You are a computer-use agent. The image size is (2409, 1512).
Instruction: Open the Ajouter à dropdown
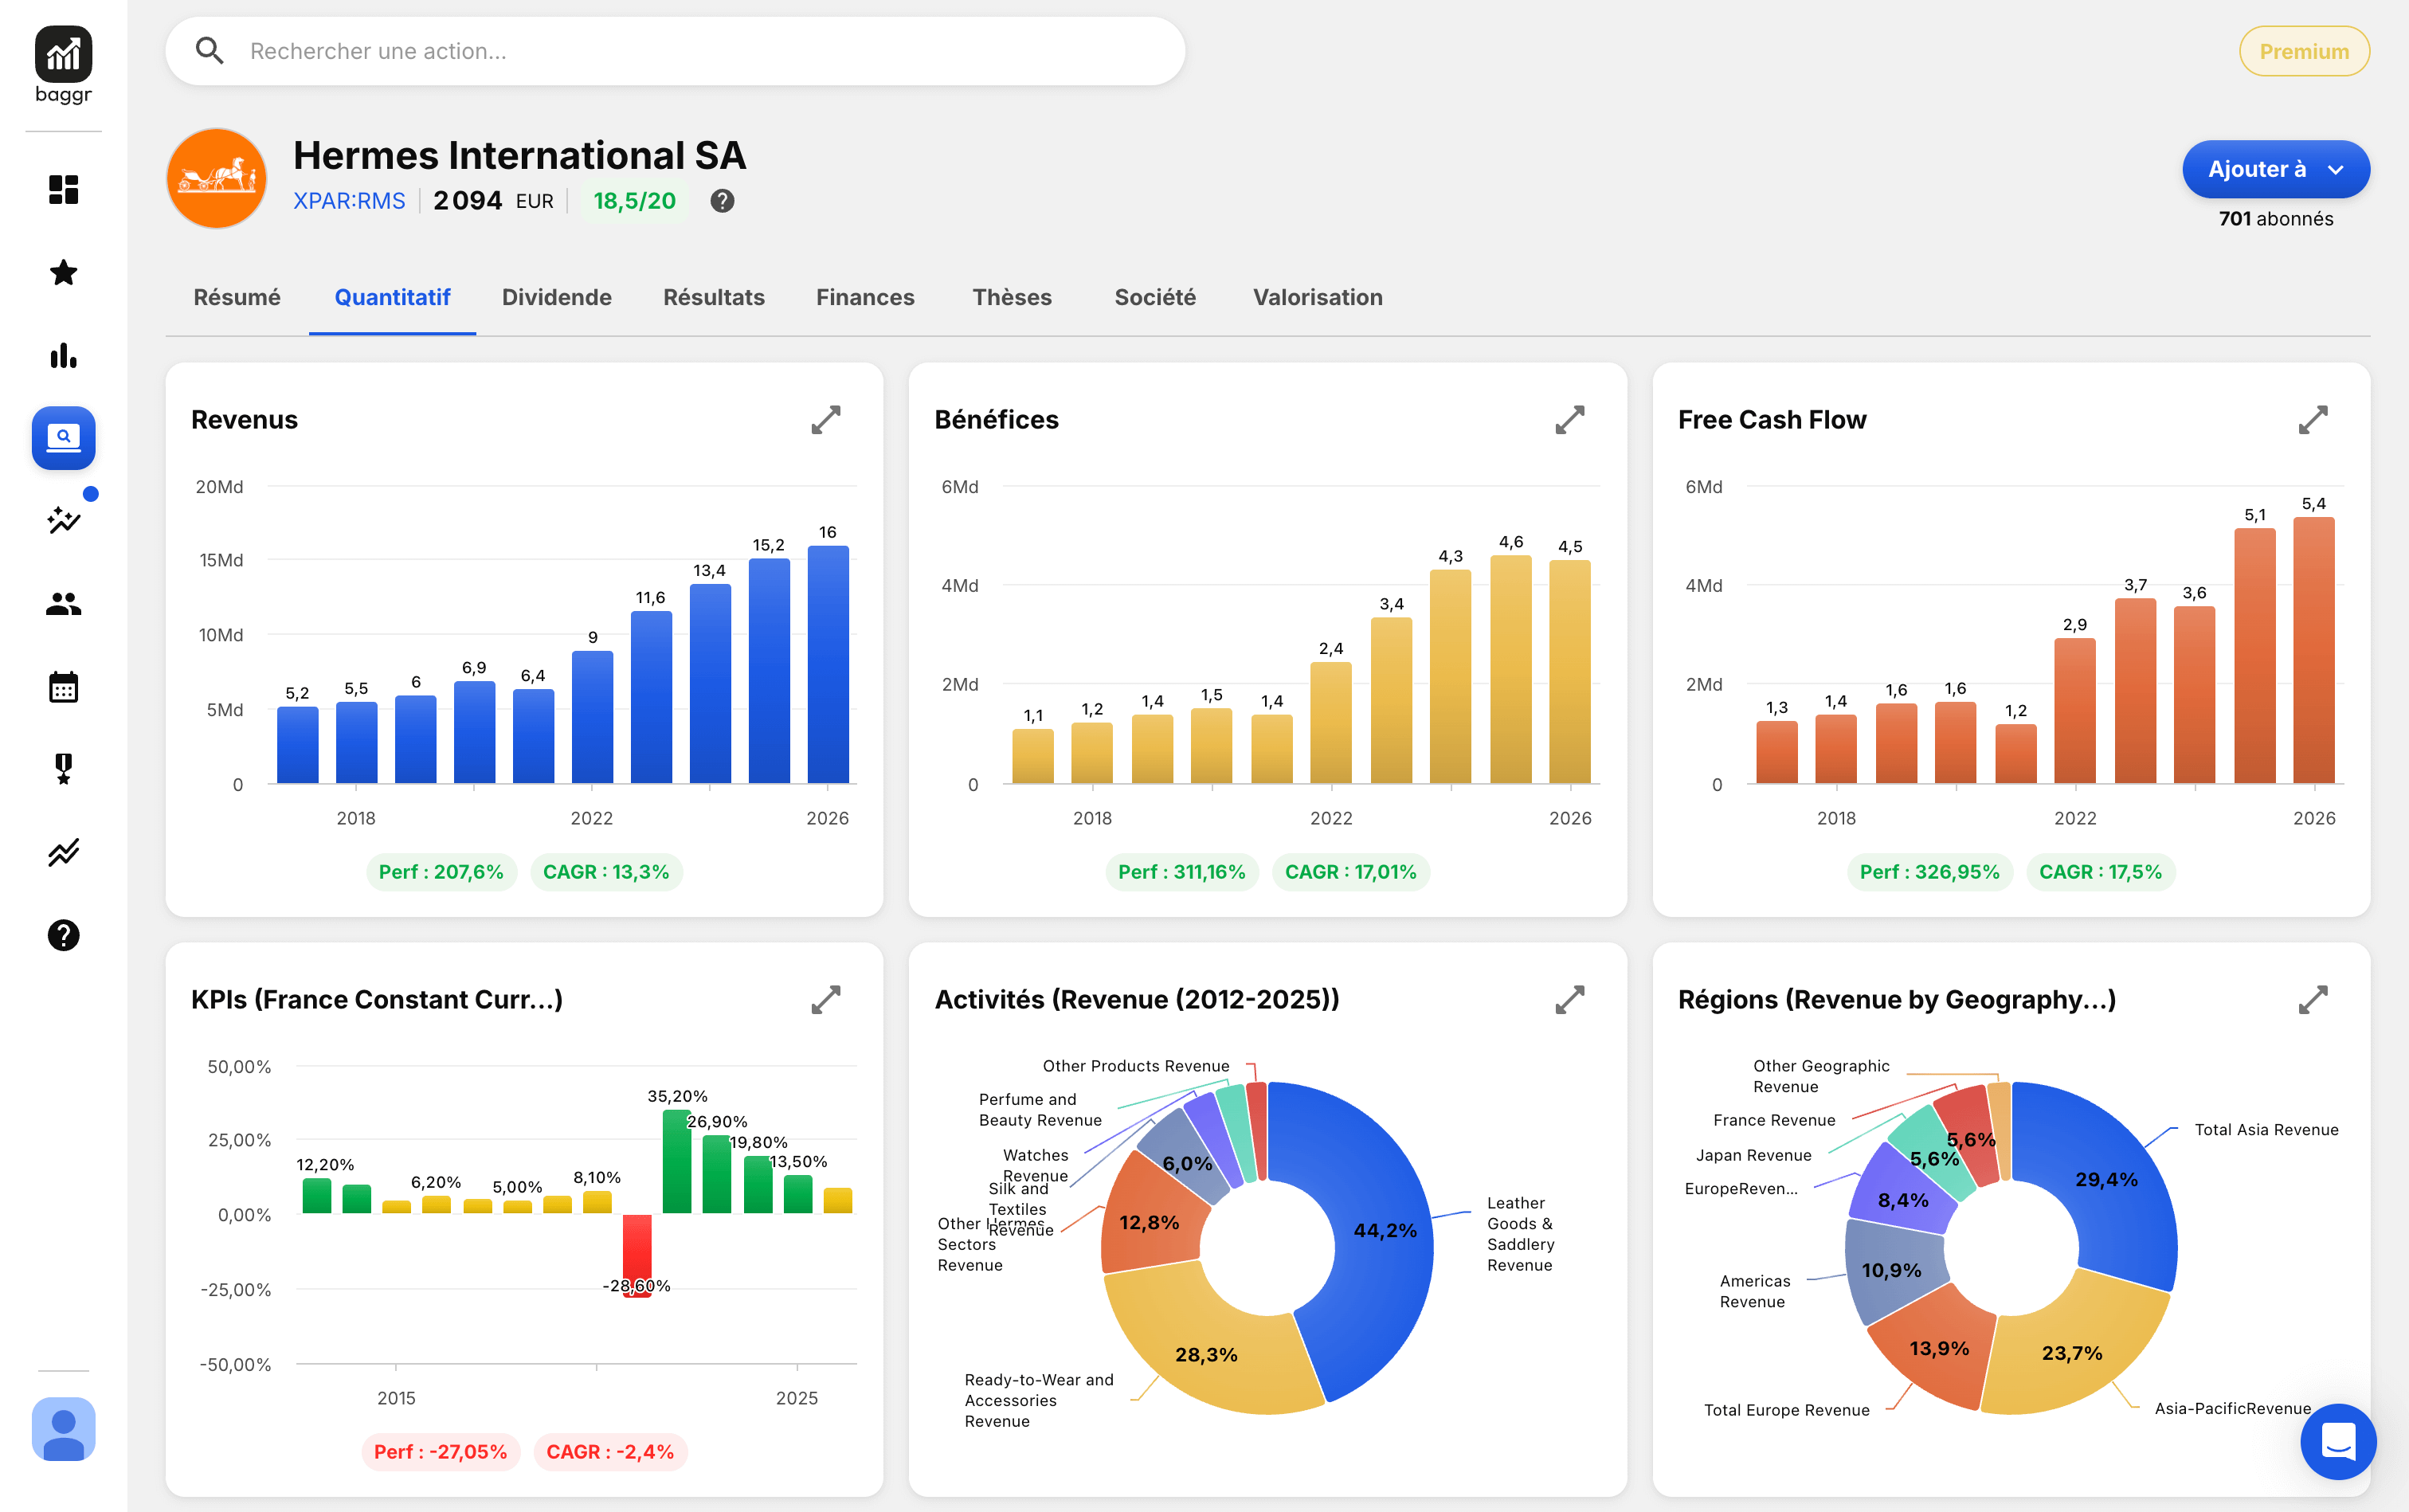pos(2275,169)
